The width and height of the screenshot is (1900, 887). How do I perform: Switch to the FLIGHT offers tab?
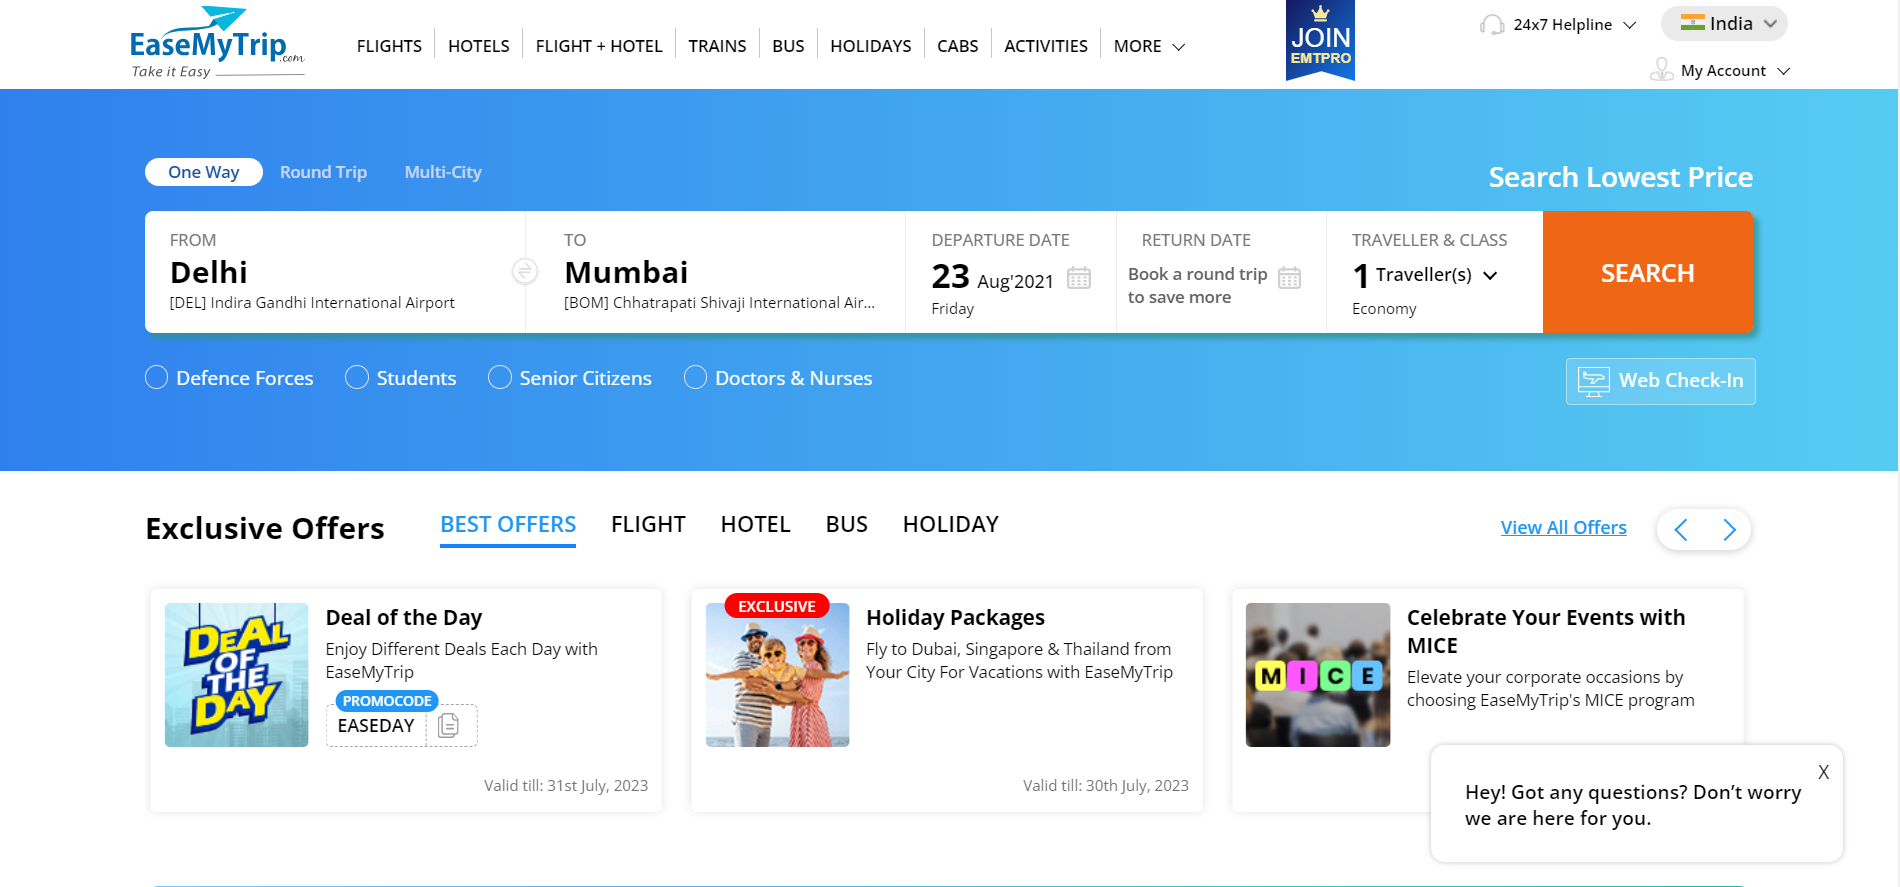tap(648, 525)
